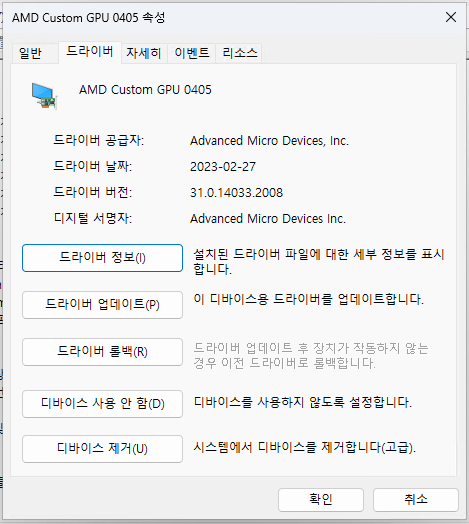469x524 pixels.
Task: Open the 자세히 tab
Action: [144, 53]
